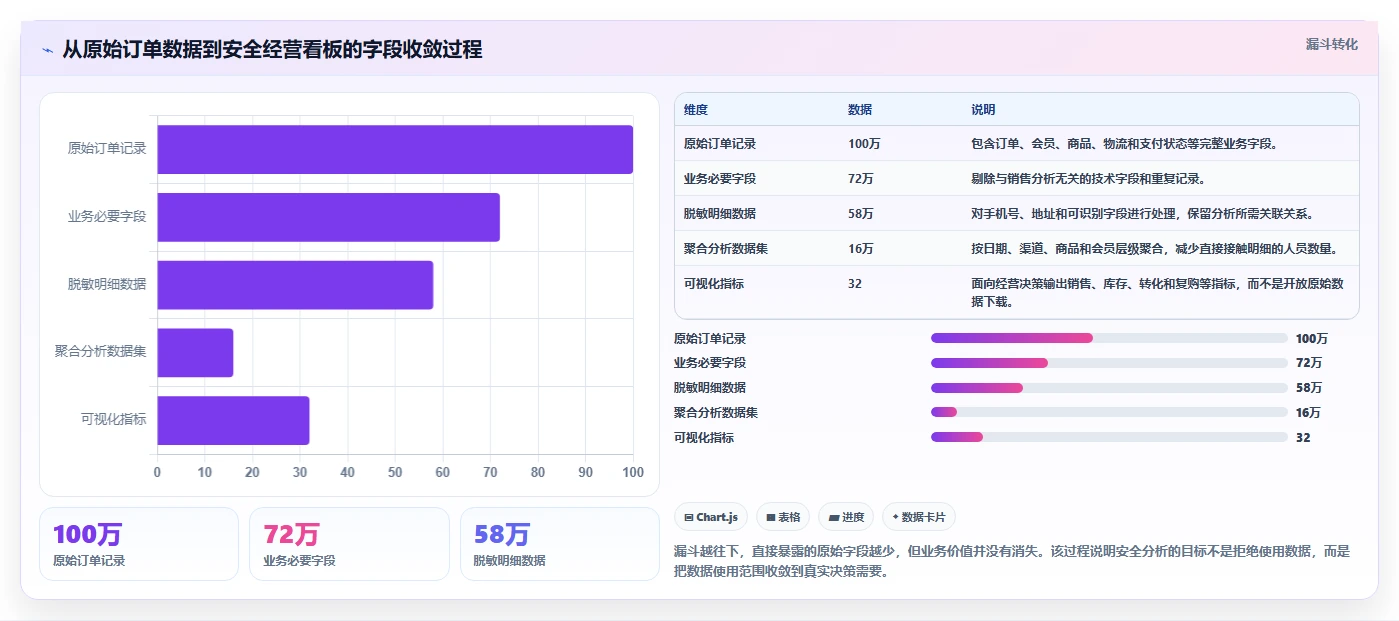Viewport: 1399px width, 621px height.
Task: Click the description starting 剔除与销售分析无关
Action: pyautogui.click(x=1088, y=179)
